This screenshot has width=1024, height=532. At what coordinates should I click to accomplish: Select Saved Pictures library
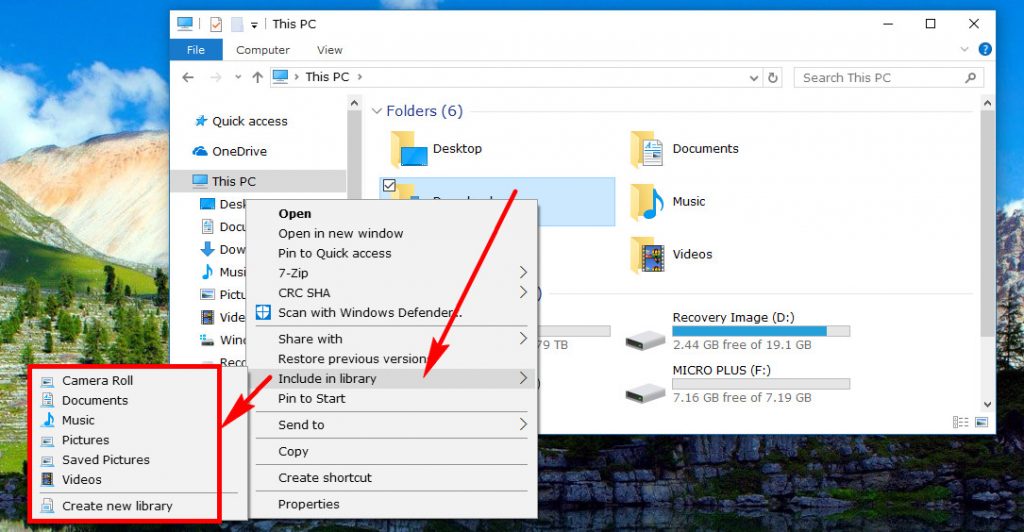106,460
